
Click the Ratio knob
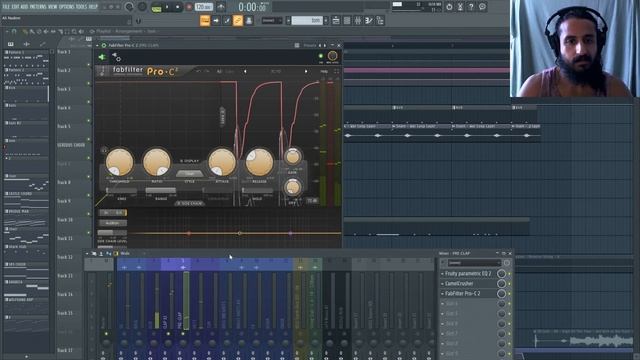click(x=157, y=162)
